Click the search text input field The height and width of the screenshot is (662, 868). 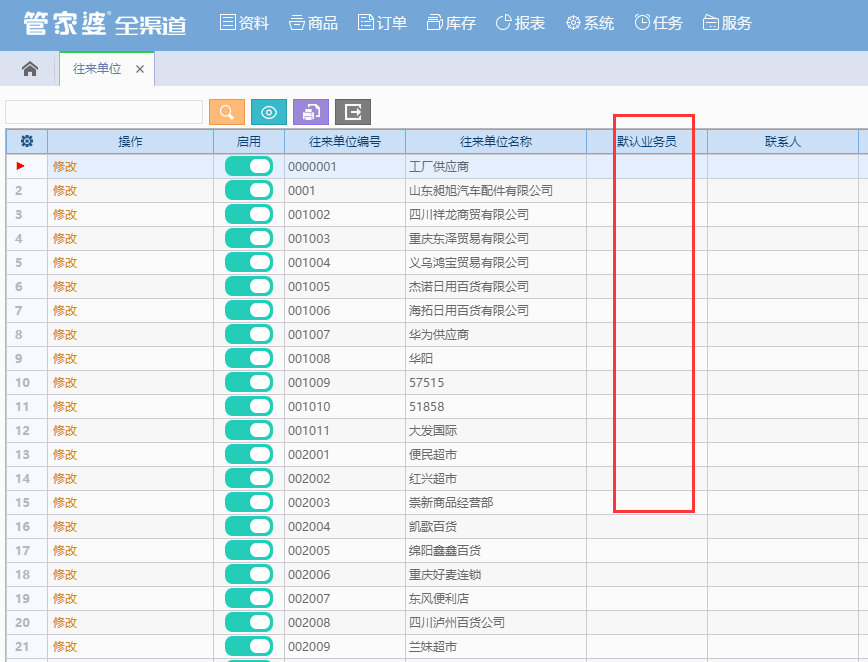104,112
